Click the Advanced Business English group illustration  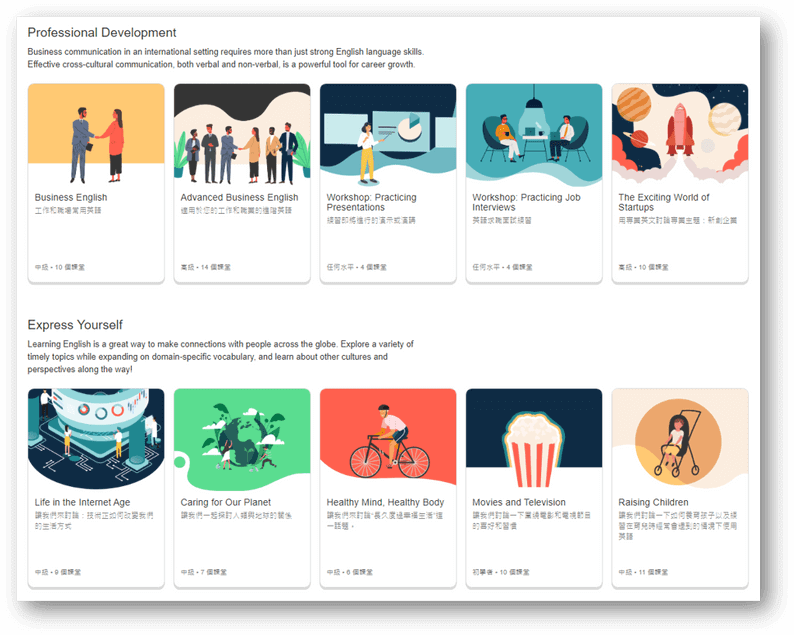click(242, 135)
